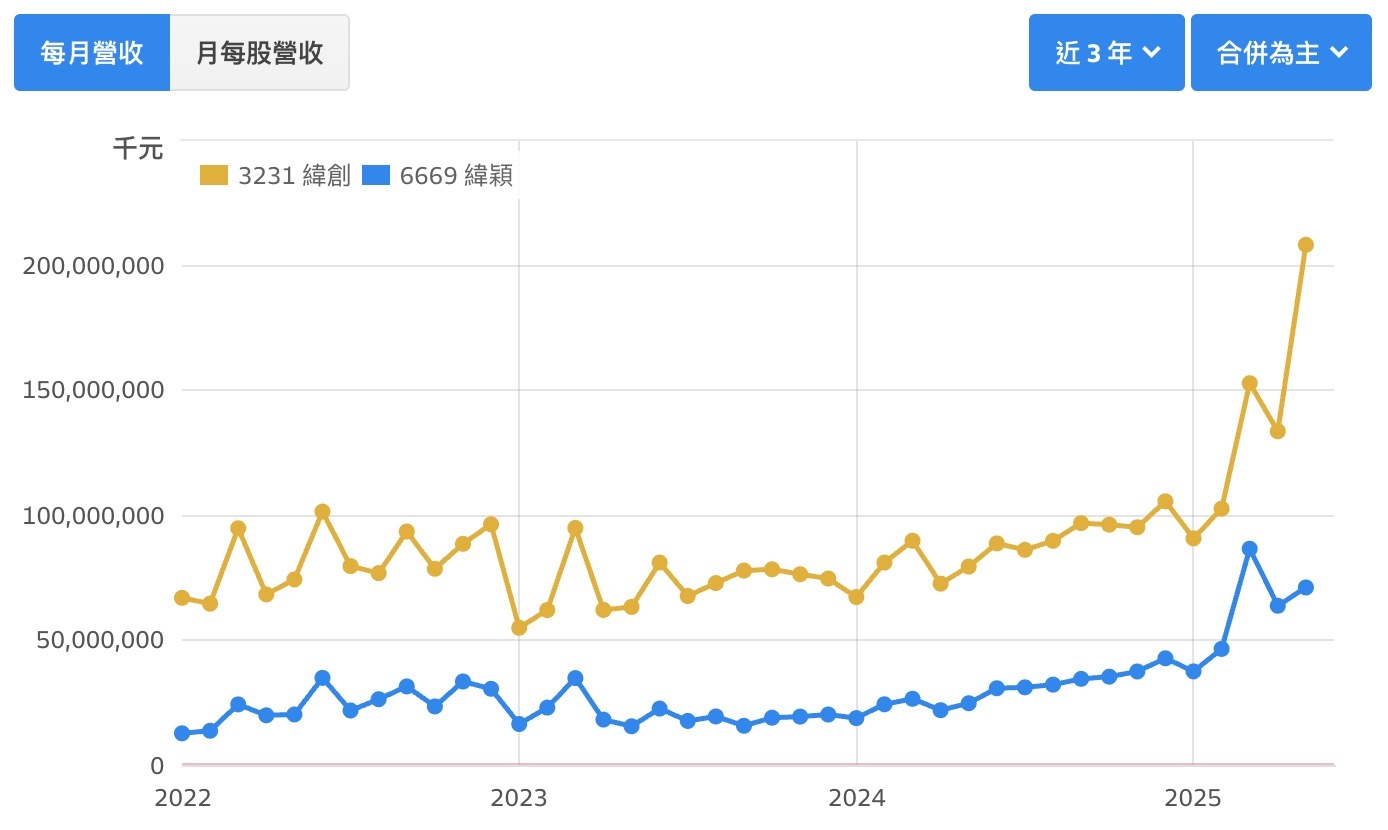Click the last blue 緯穎 data point
The height and width of the screenshot is (830, 1388).
(1305, 587)
